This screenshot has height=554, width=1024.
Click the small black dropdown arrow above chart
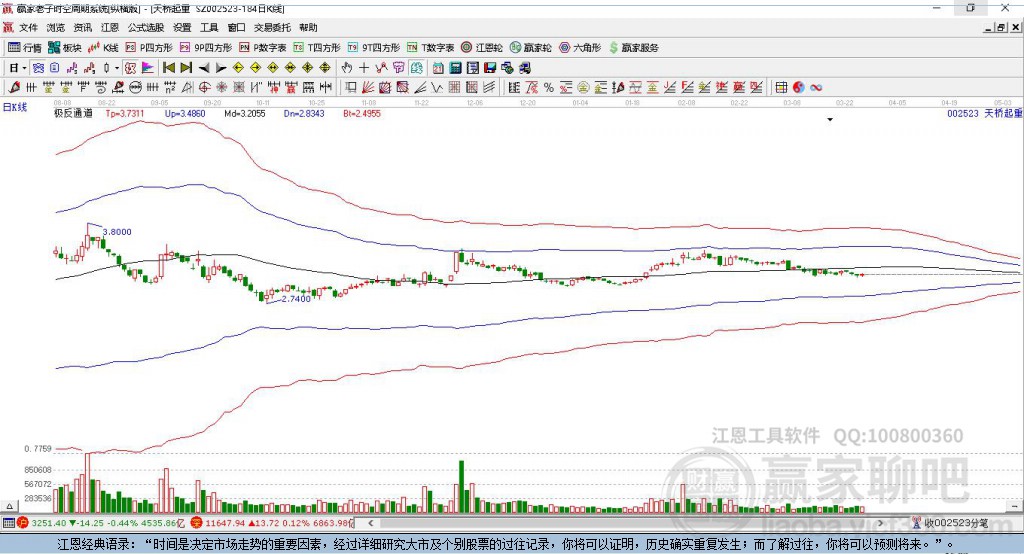(830, 120)
